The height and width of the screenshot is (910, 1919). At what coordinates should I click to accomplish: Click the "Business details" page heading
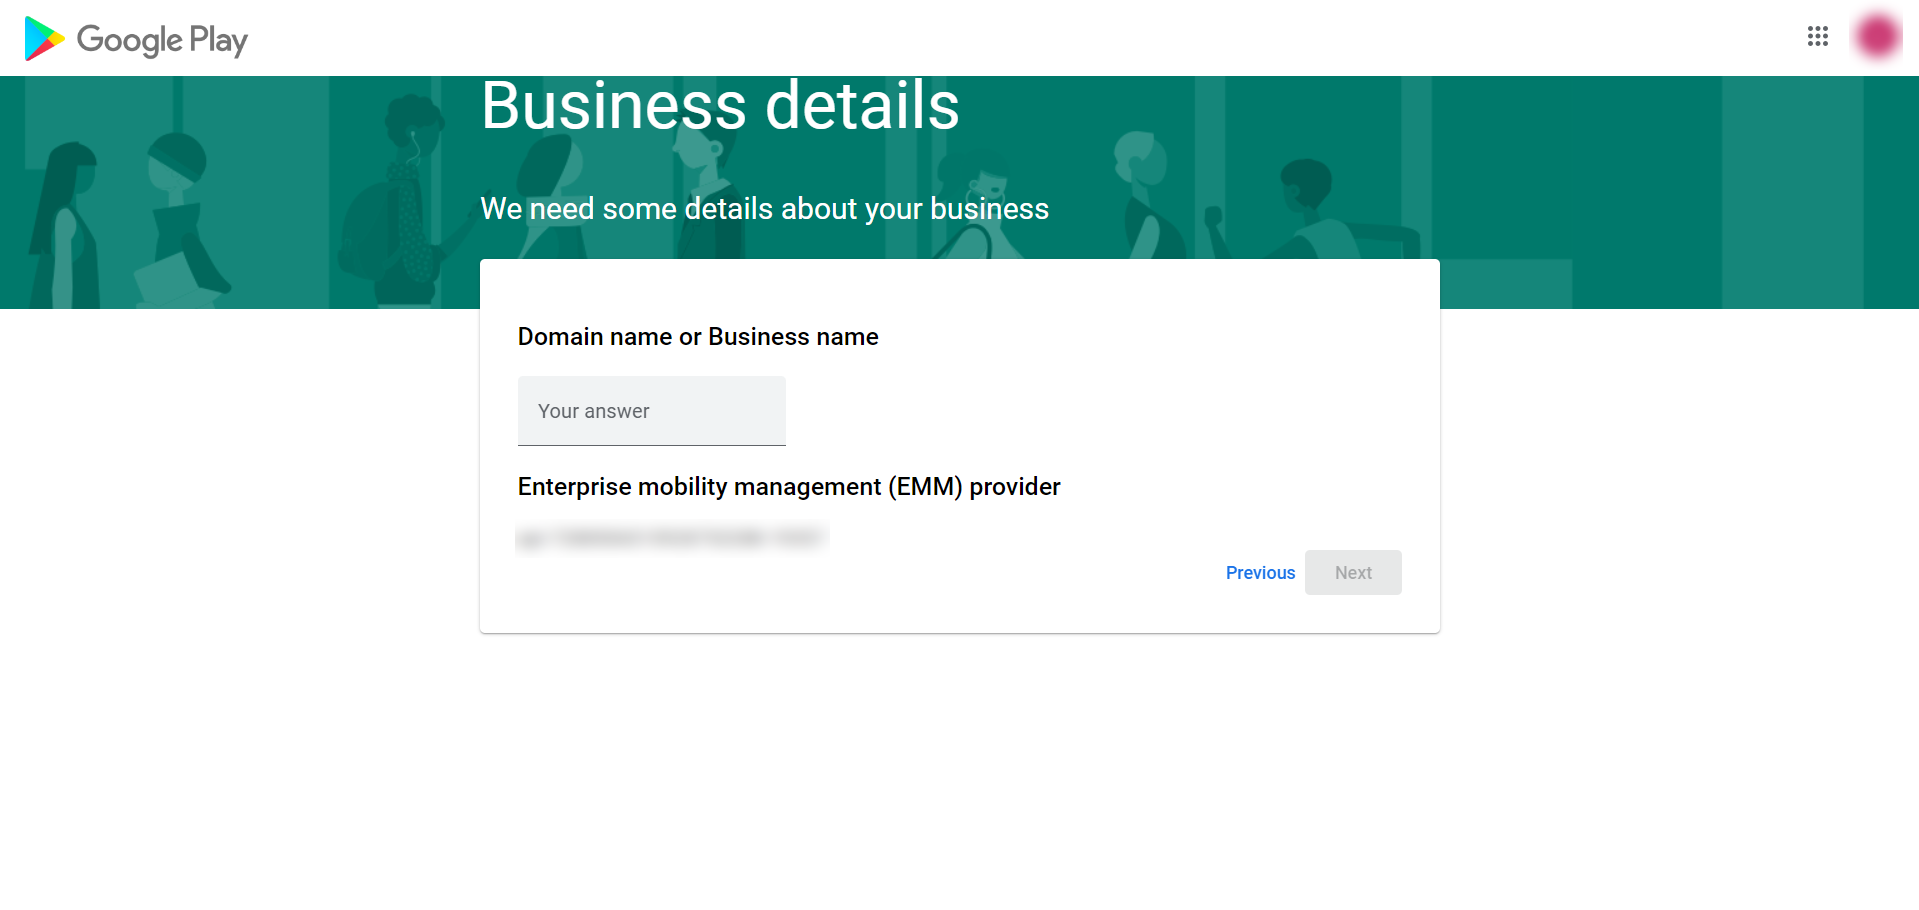(x=720, y=106)
